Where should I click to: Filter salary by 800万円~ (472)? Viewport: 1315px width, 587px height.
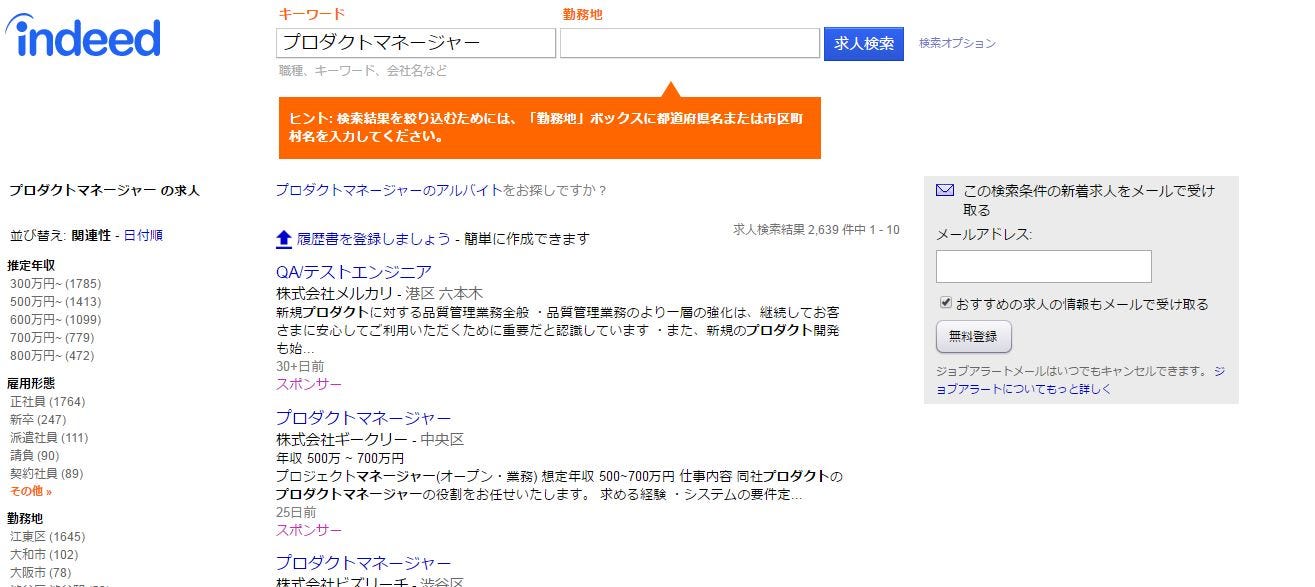[52, 356]
